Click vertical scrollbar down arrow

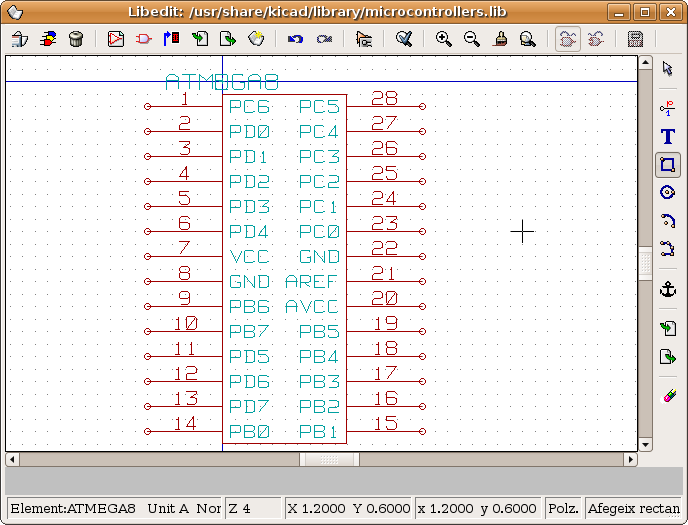tap(645, 445)
